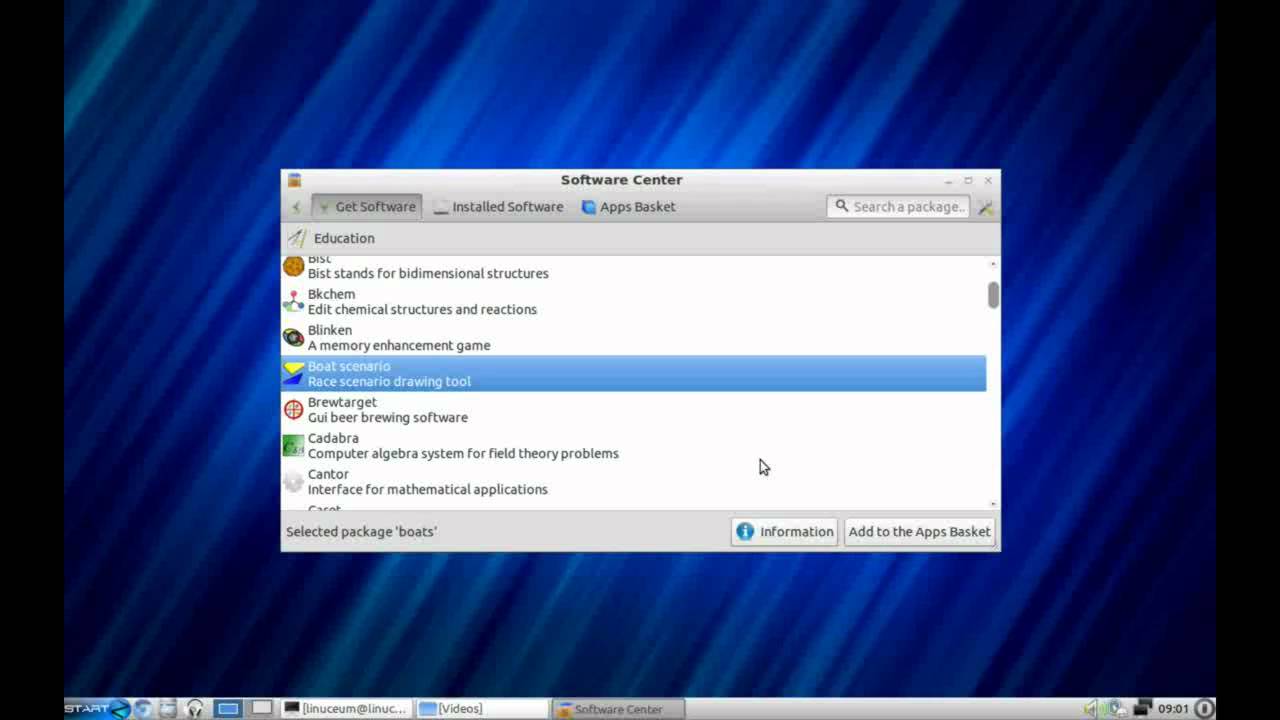Switch to second workspace in pager
1280x720 pixels.
(x=262, y=708)
